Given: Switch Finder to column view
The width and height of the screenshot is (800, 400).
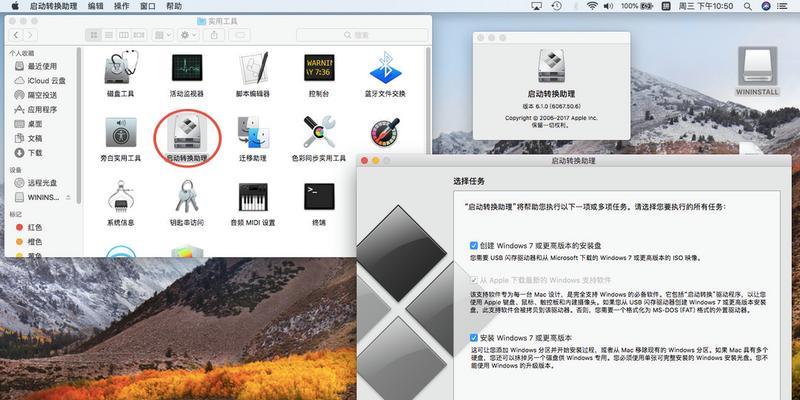Looking at the screenshot, I should (123, 35).
